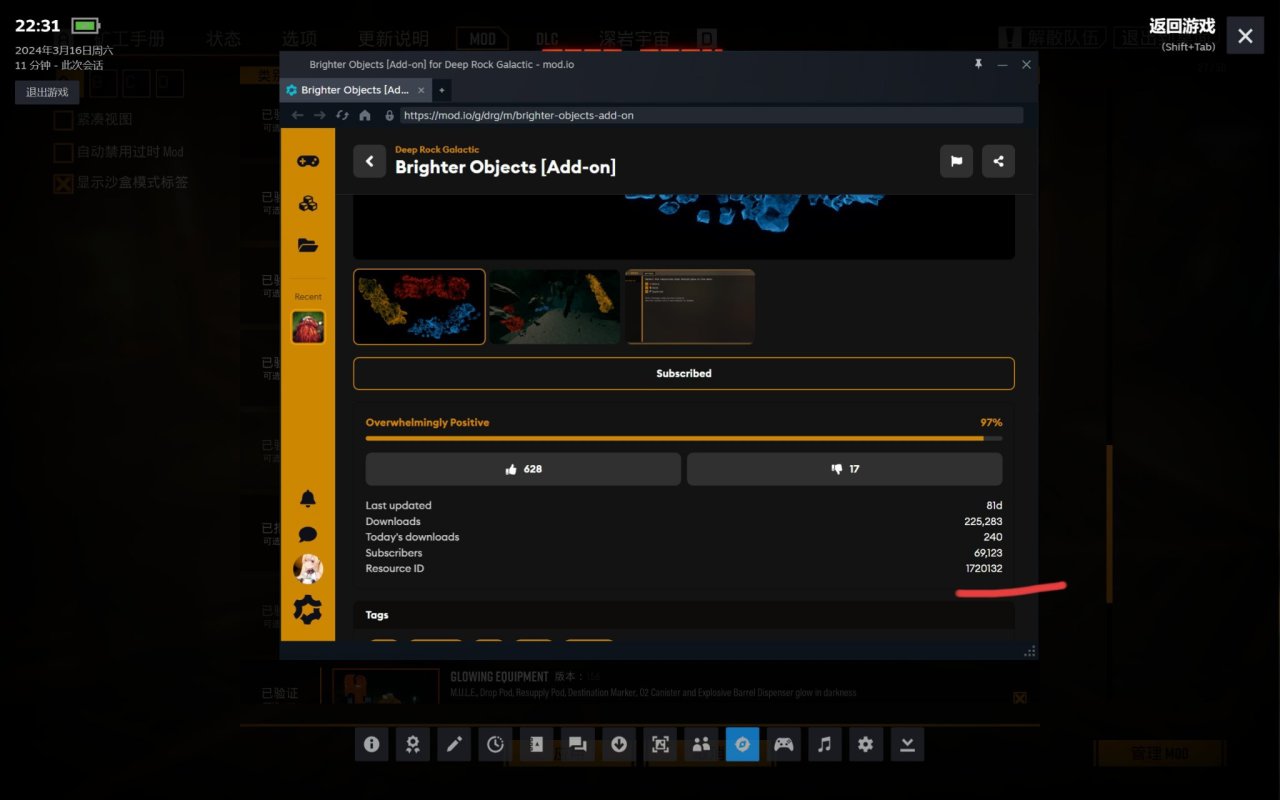Screen dimensions: 1280x800
Task: Open the Deep Rock Galactic link above title
Action: point(437,149)
